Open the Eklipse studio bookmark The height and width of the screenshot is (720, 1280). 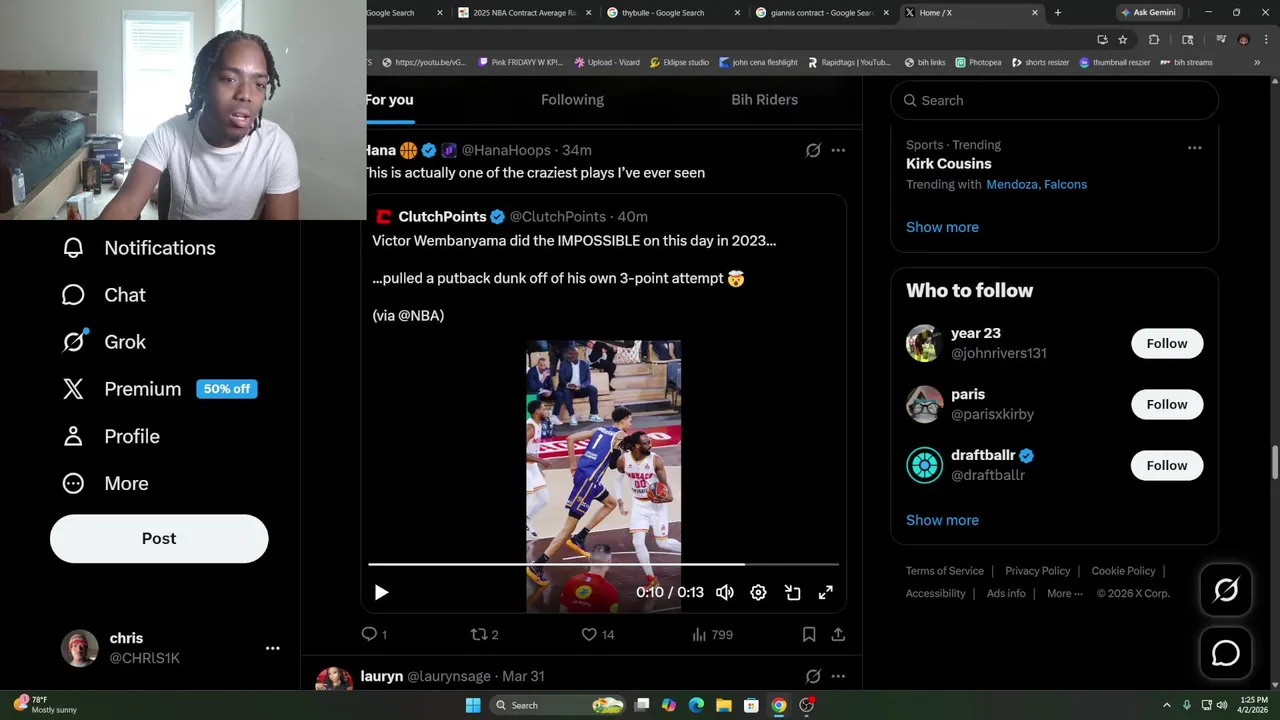(x=679, y=62)
